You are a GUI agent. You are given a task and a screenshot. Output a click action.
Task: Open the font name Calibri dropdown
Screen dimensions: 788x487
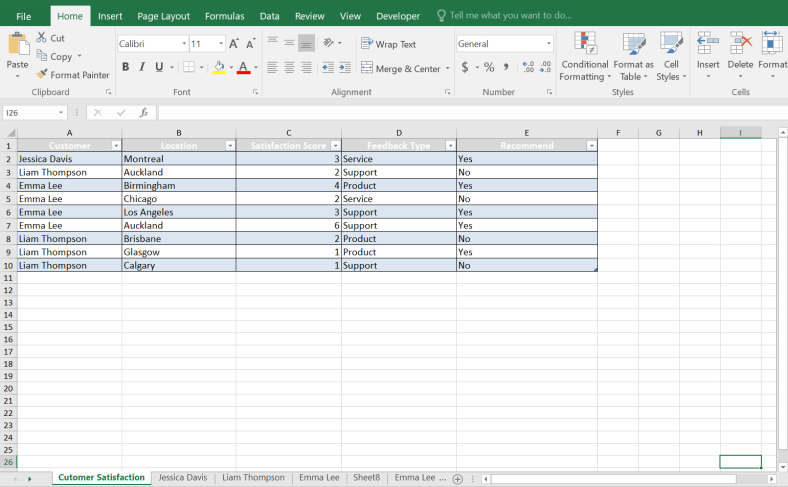pyautogui.click(x=184, y=44)
